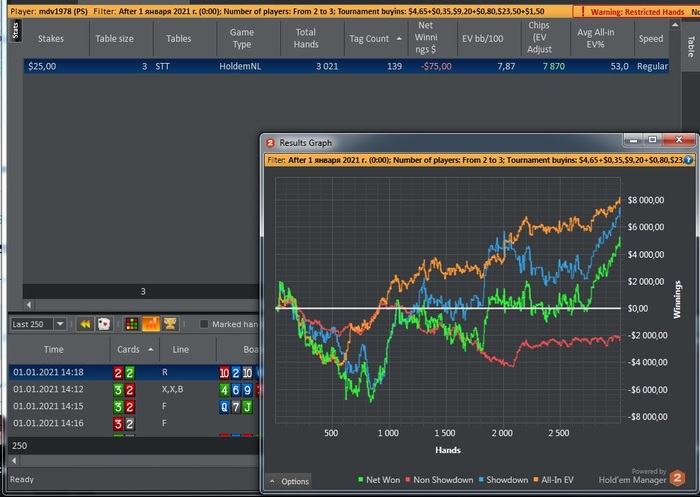Click the X,X,B line cell
This screenshot has height=497, width=700.
pos(172,389)
